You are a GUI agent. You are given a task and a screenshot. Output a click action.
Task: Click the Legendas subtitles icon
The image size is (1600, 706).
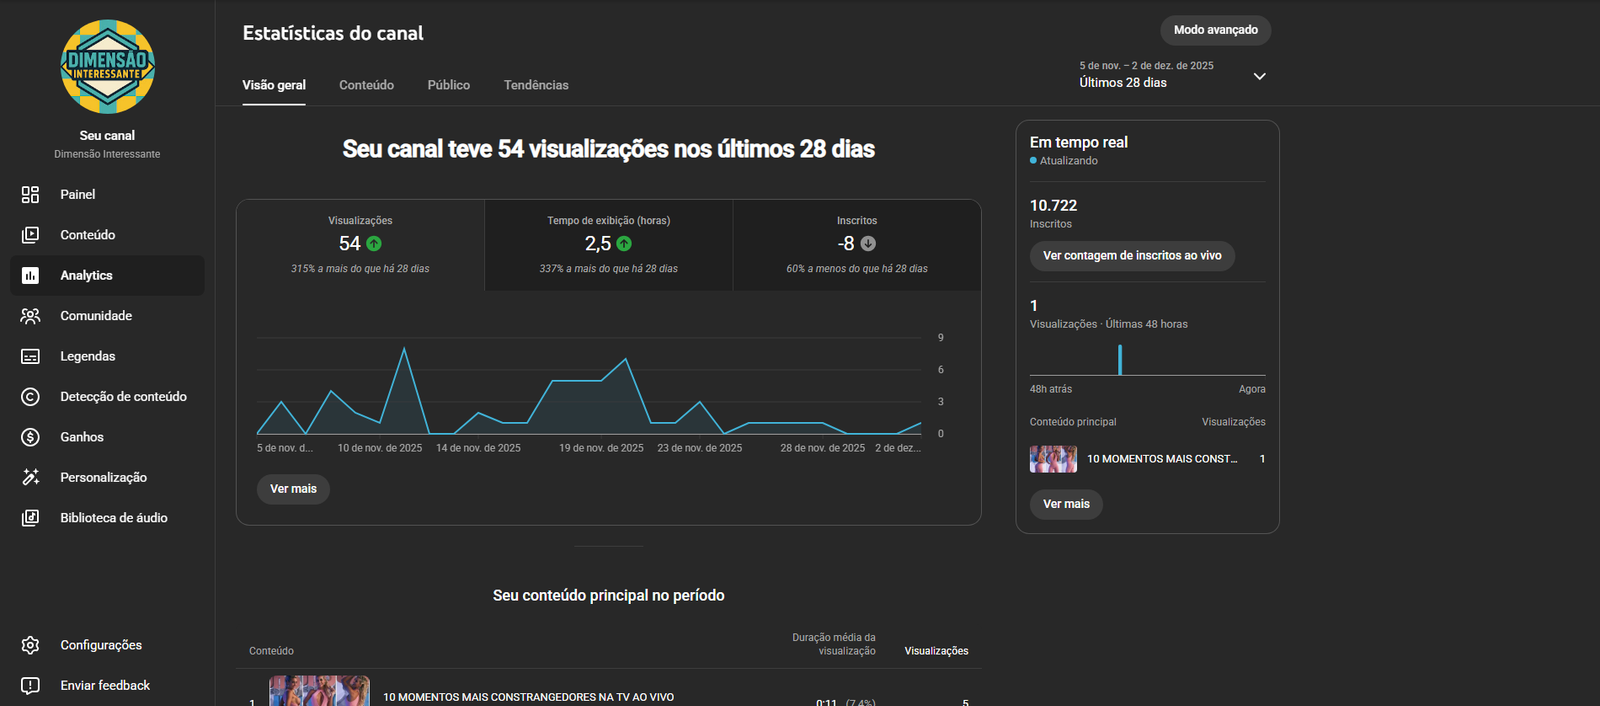click(x=30, y=357)
